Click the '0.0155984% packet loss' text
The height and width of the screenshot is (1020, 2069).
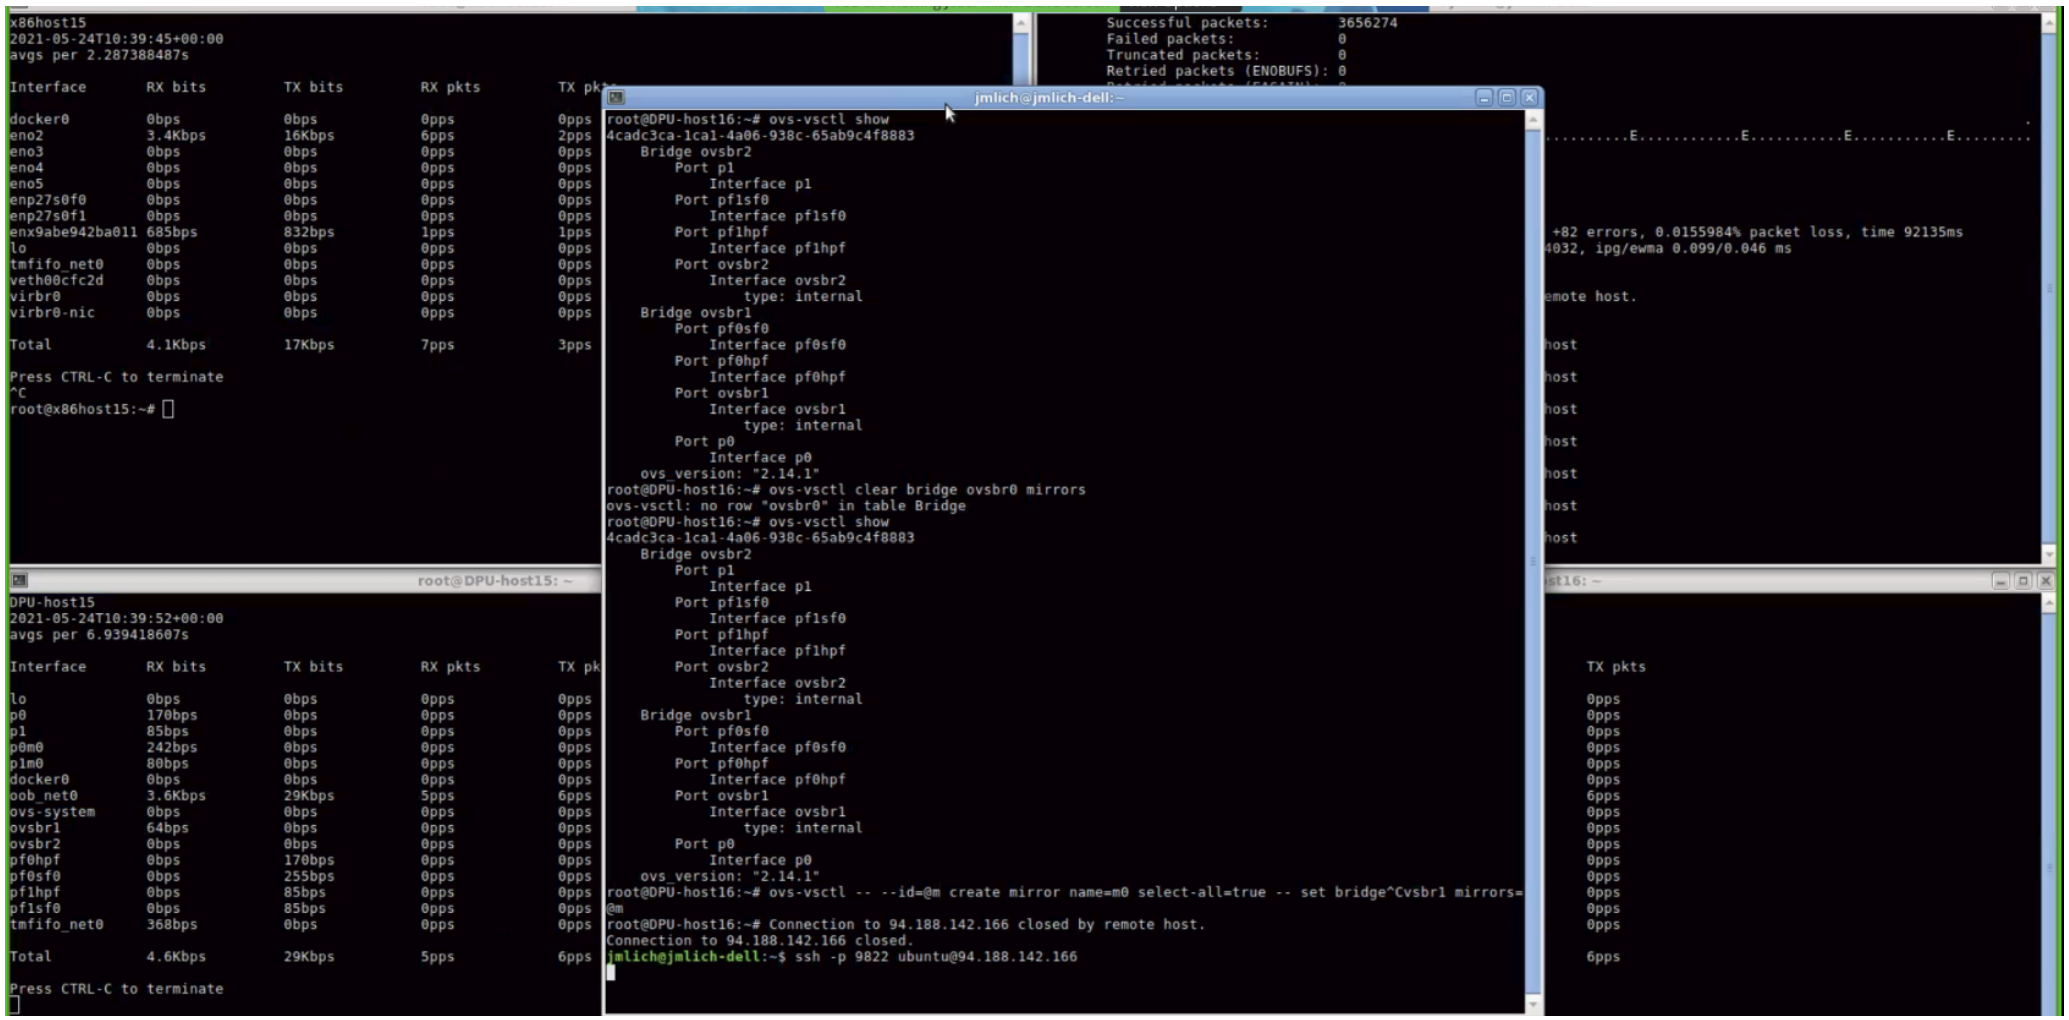(1748, 232)
